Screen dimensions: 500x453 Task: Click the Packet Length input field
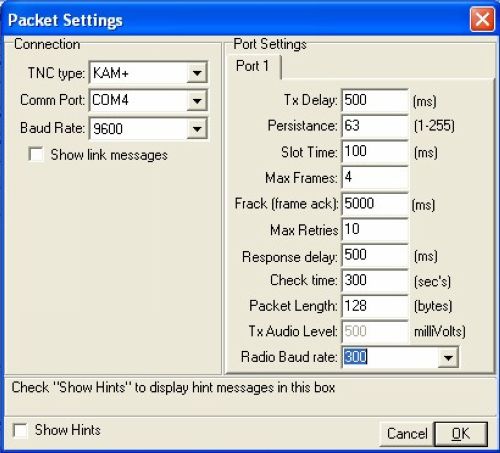375,306
